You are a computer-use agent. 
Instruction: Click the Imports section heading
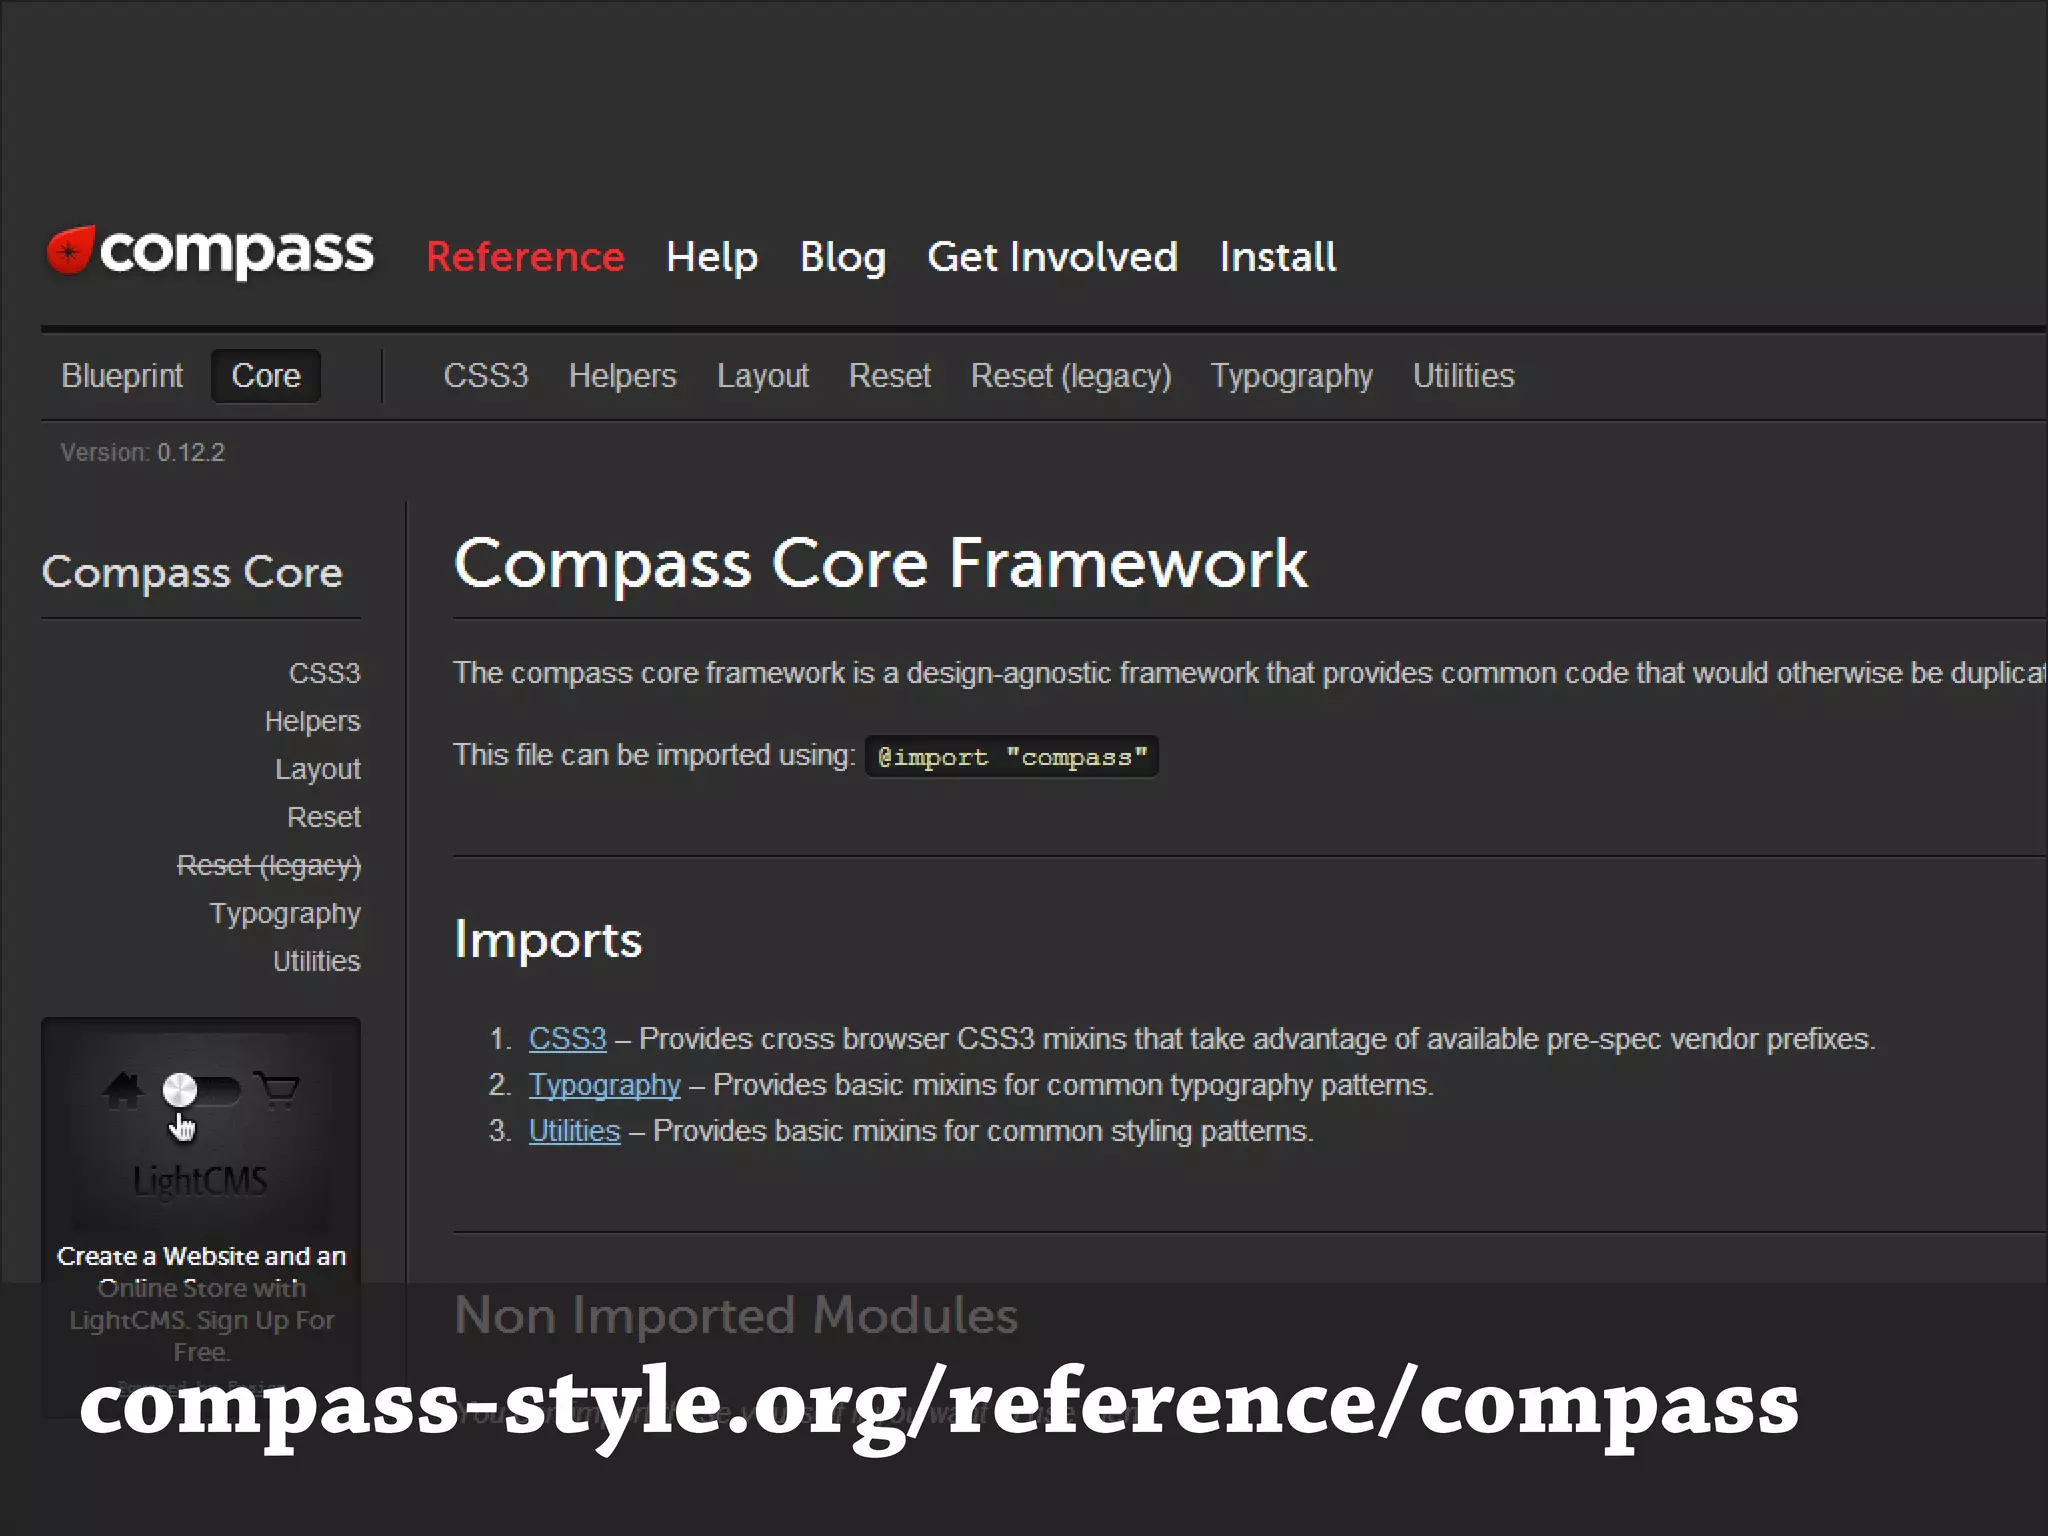pos(548,940)
